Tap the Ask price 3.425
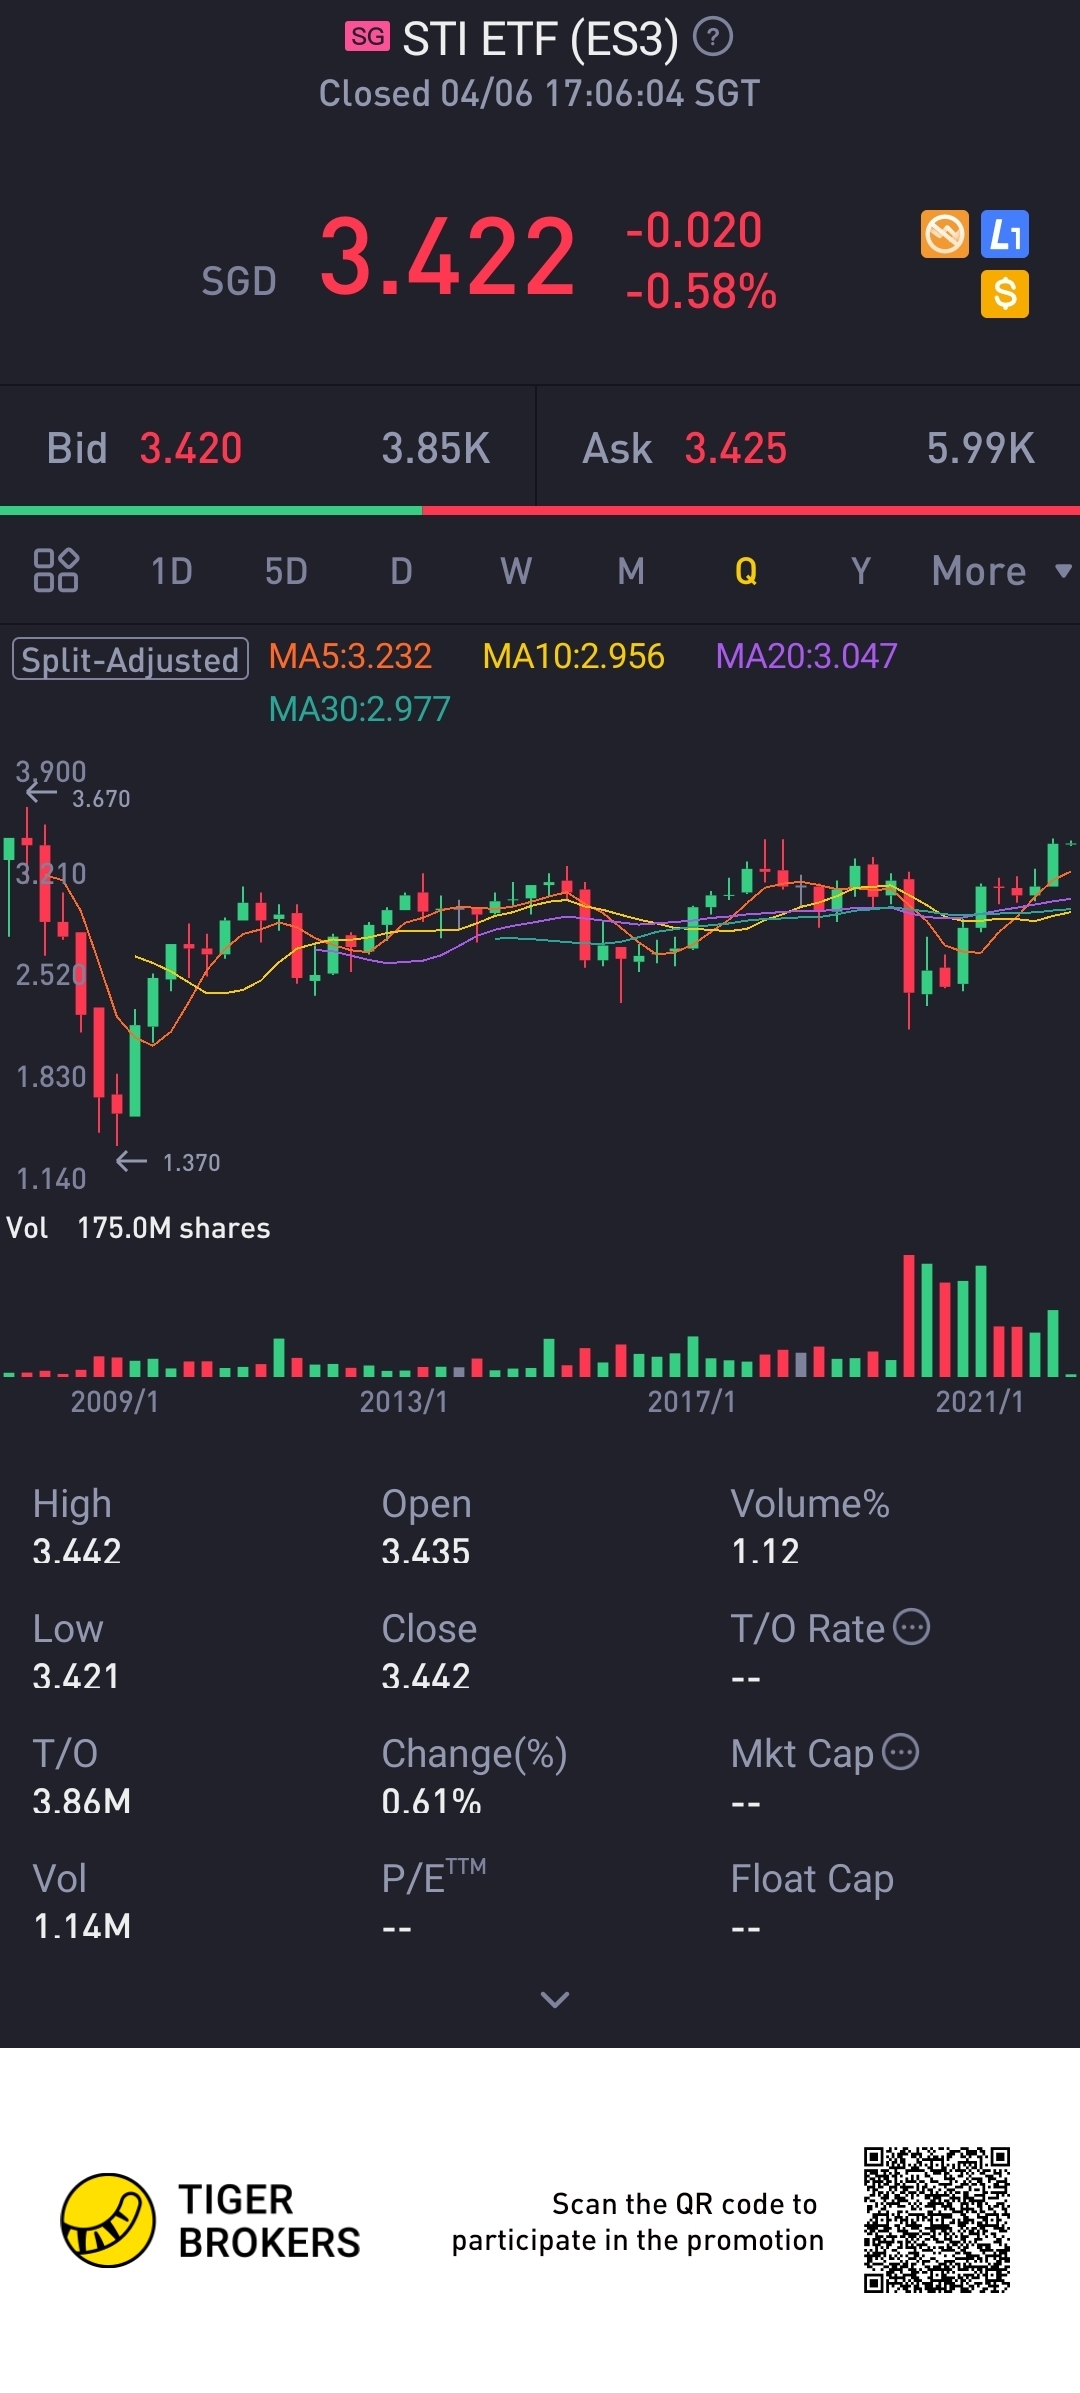The image size is (1080, 2393). tap(736, 448)
